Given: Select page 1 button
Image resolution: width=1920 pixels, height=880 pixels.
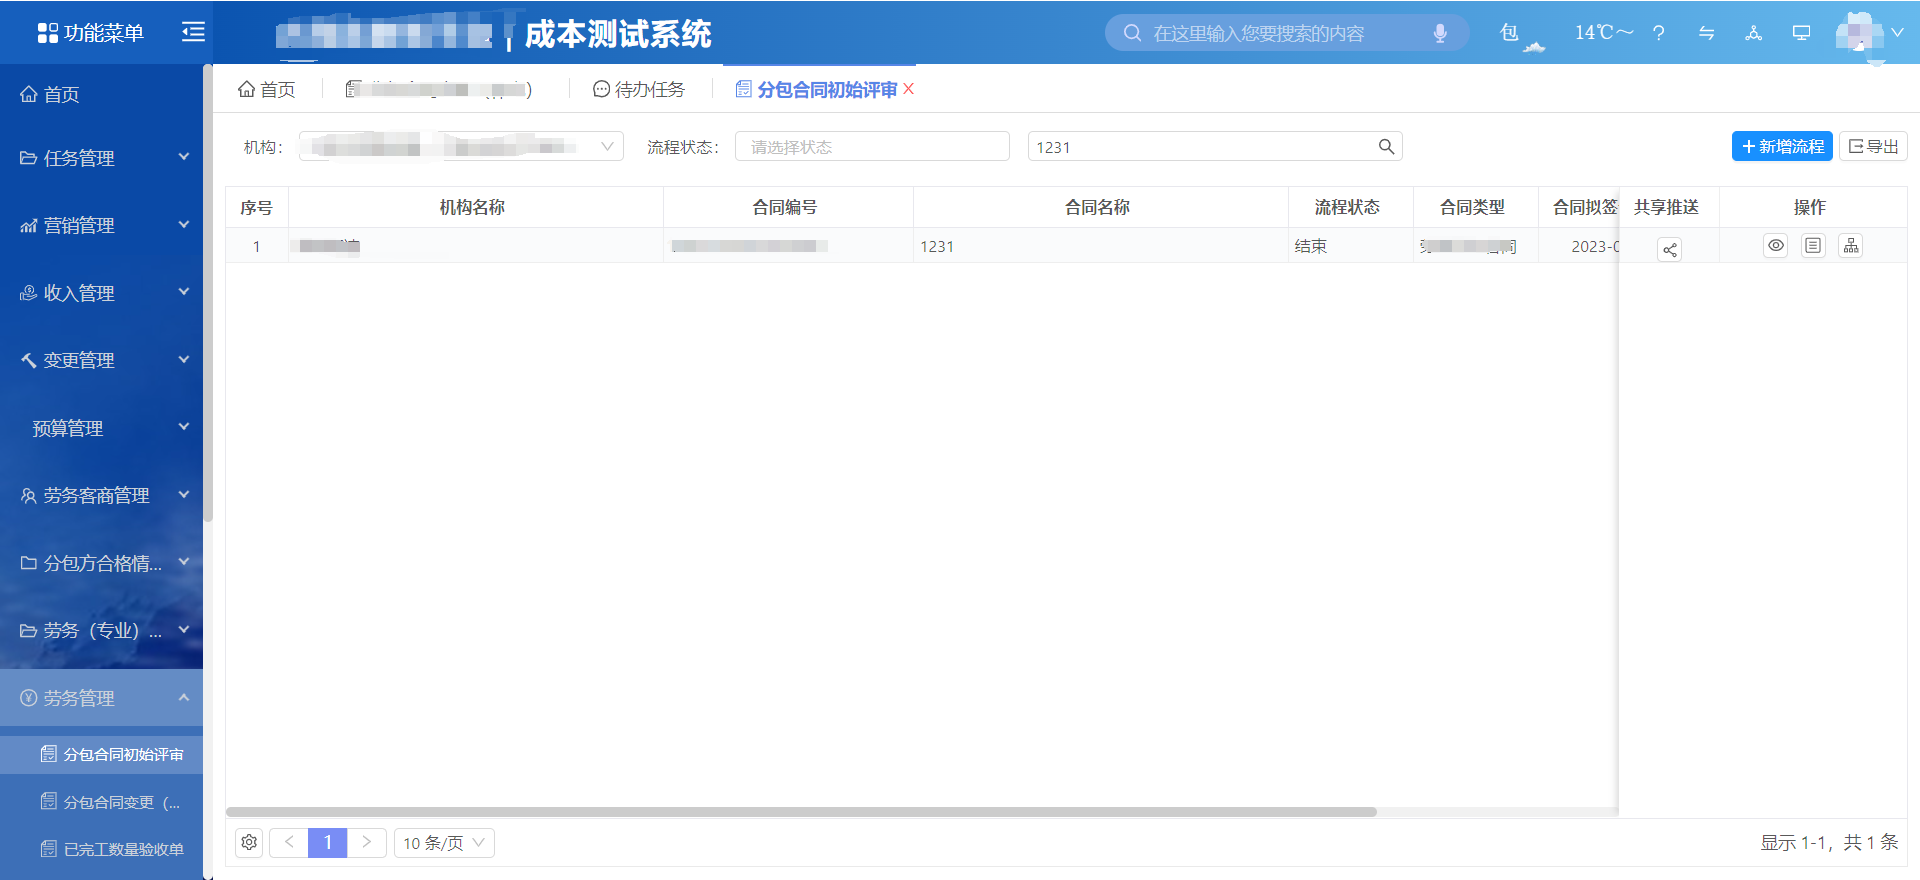Looking at the screenshot, I should coord(328,842).
